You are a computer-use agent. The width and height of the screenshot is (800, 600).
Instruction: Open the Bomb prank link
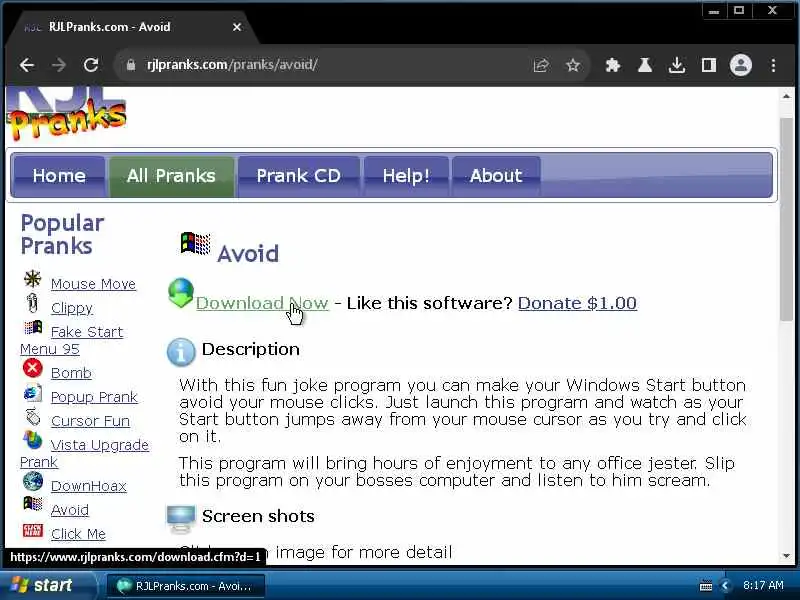pyautogui.click(x=71, y=373)
